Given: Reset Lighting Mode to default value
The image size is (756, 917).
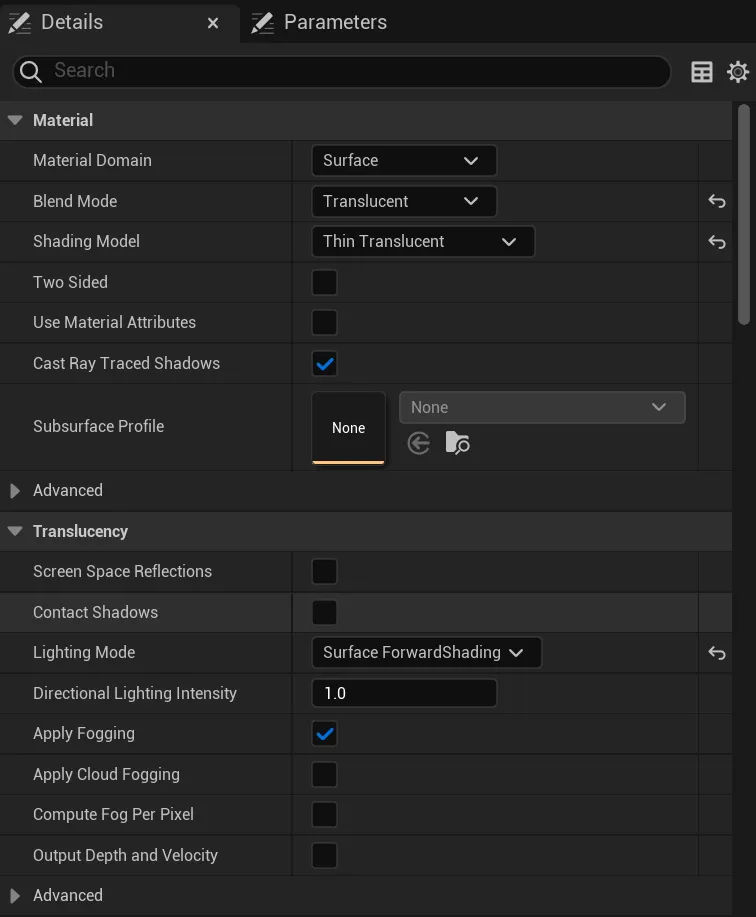Looking at the screenshot, I should click(x=717, y=652).
